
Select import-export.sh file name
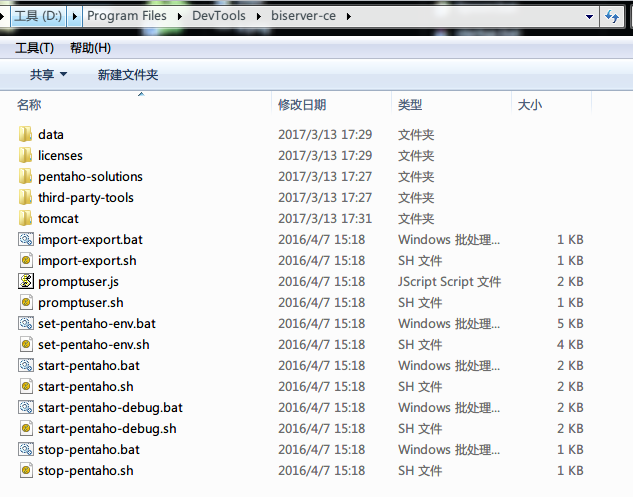[x=87, y=260]
